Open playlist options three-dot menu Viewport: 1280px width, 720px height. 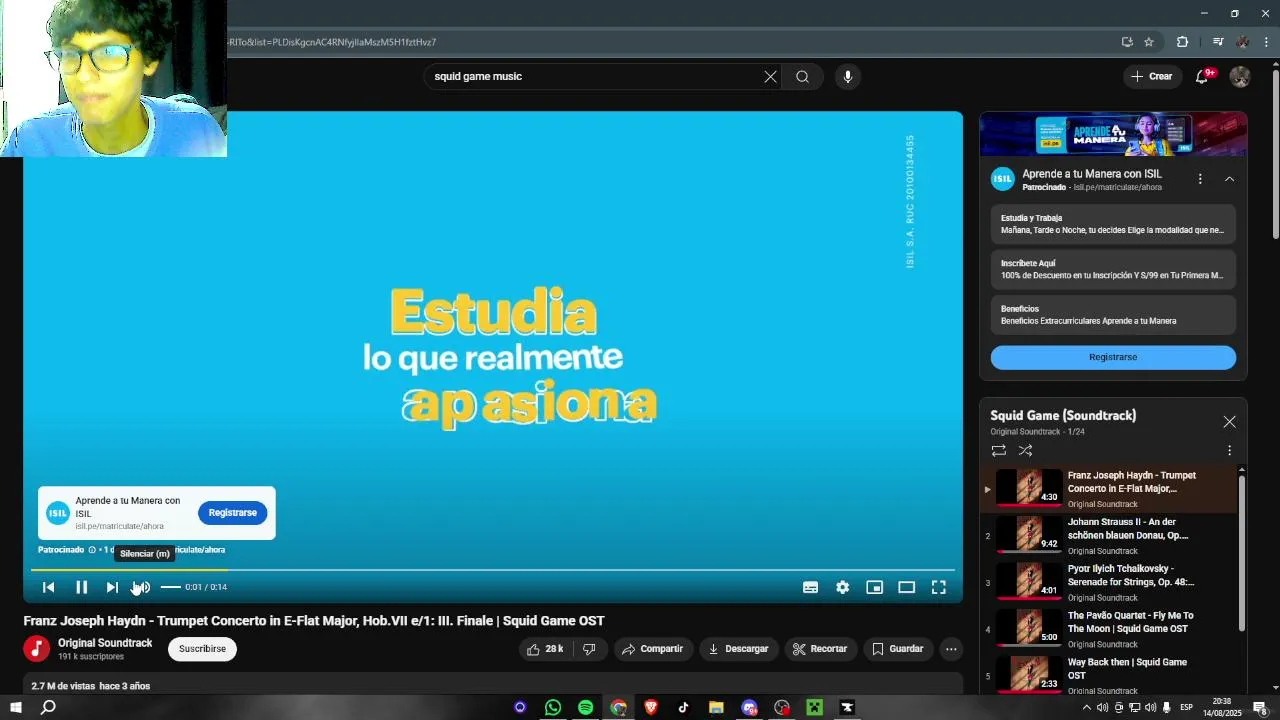coord(1229,451)
